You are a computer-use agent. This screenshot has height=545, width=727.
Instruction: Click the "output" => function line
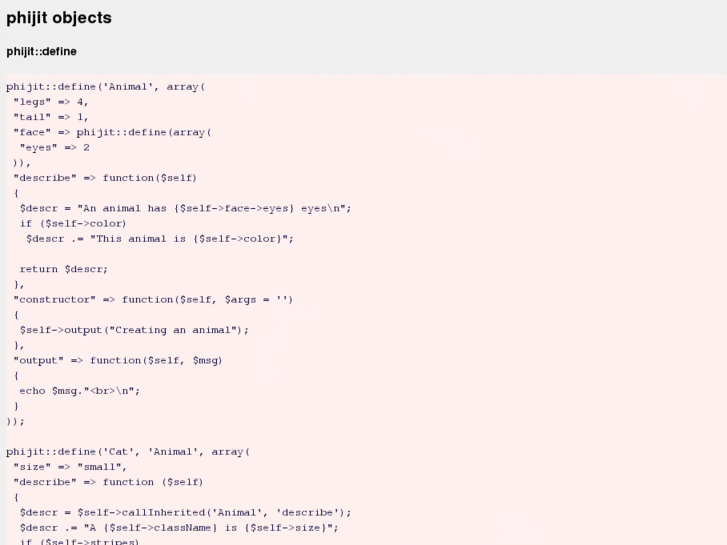[x=118, y=360]
